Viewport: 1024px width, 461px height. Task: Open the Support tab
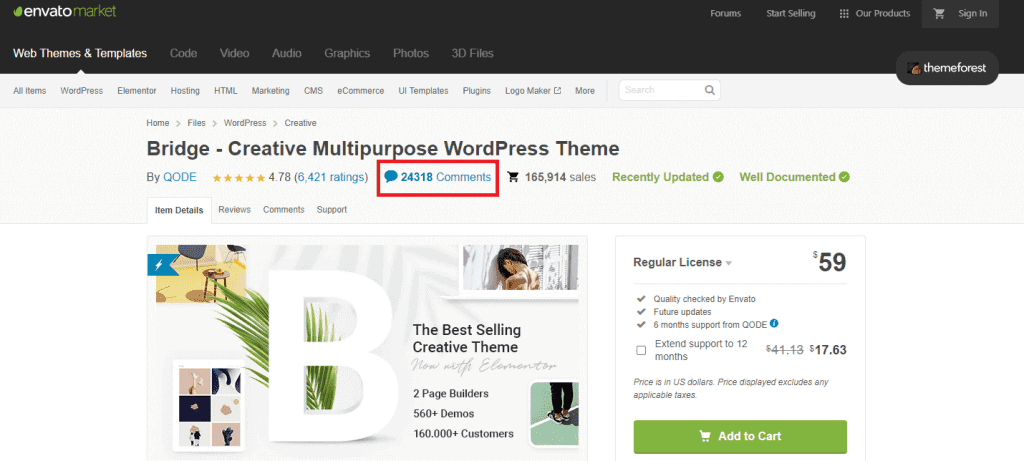[x=332, y=210]
